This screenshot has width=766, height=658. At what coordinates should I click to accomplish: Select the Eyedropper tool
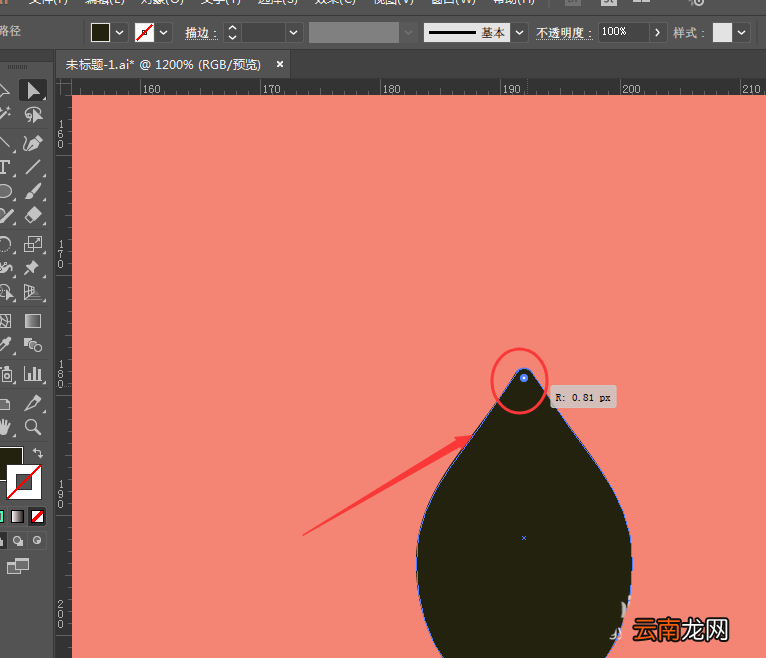5,345
